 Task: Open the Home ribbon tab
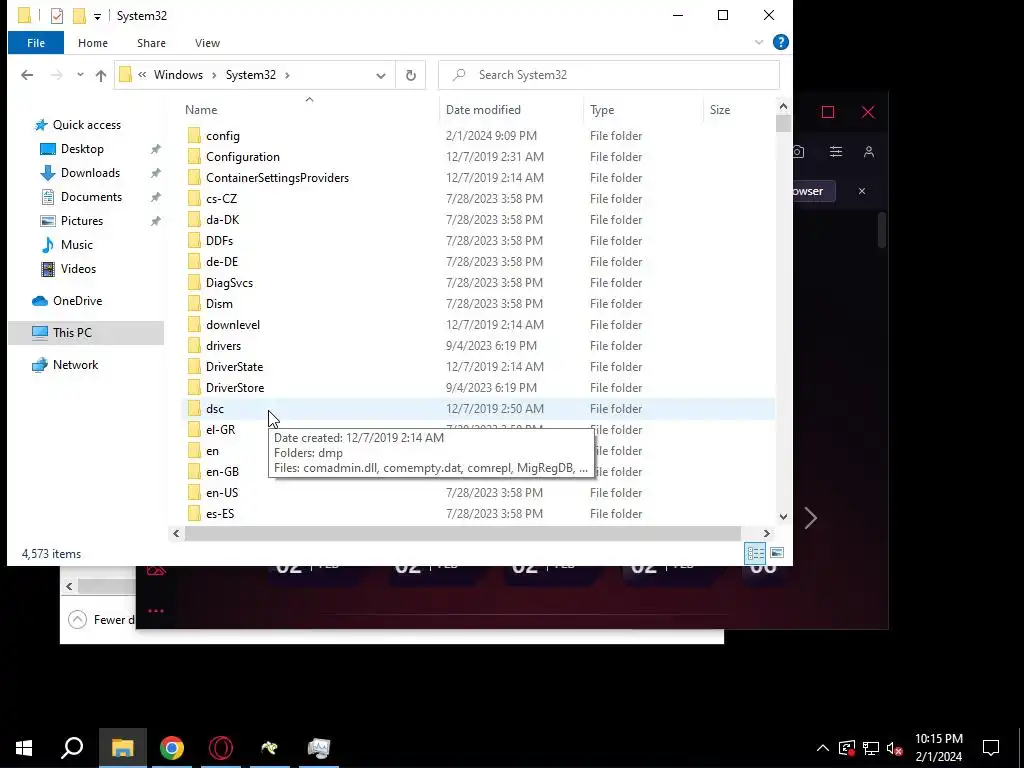pyautogui.click(x=93, y=43)
